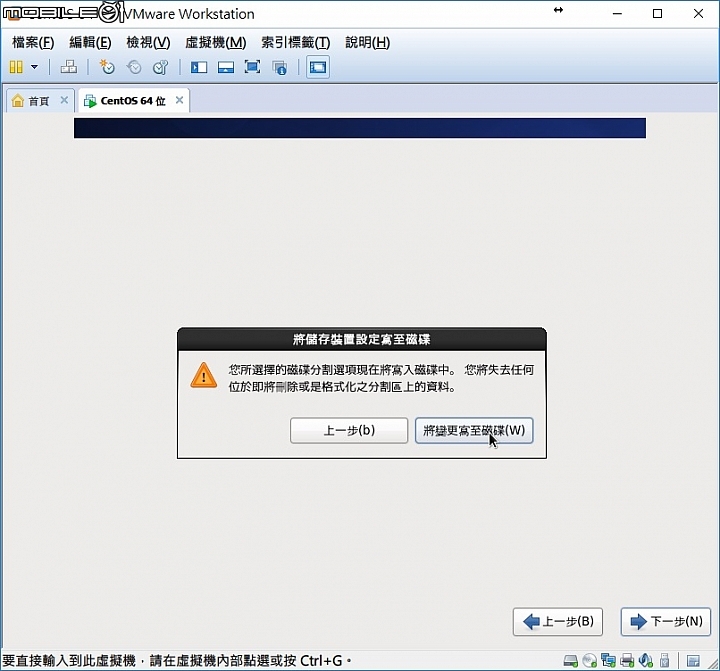Minimize the VMware Workstation window
Viewport: 720px width, 671px height.
[x=617, y=14]
